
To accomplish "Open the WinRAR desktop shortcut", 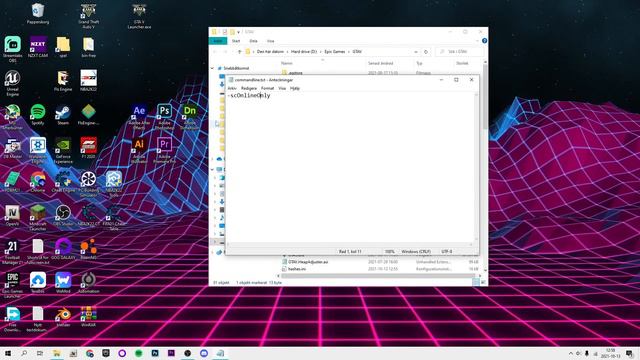I will coord(89,317).
